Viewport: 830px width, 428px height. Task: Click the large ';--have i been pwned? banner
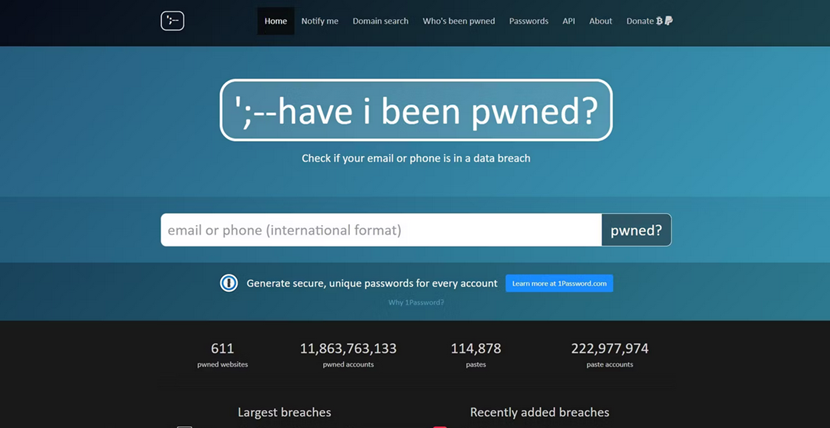coord(415,111)
